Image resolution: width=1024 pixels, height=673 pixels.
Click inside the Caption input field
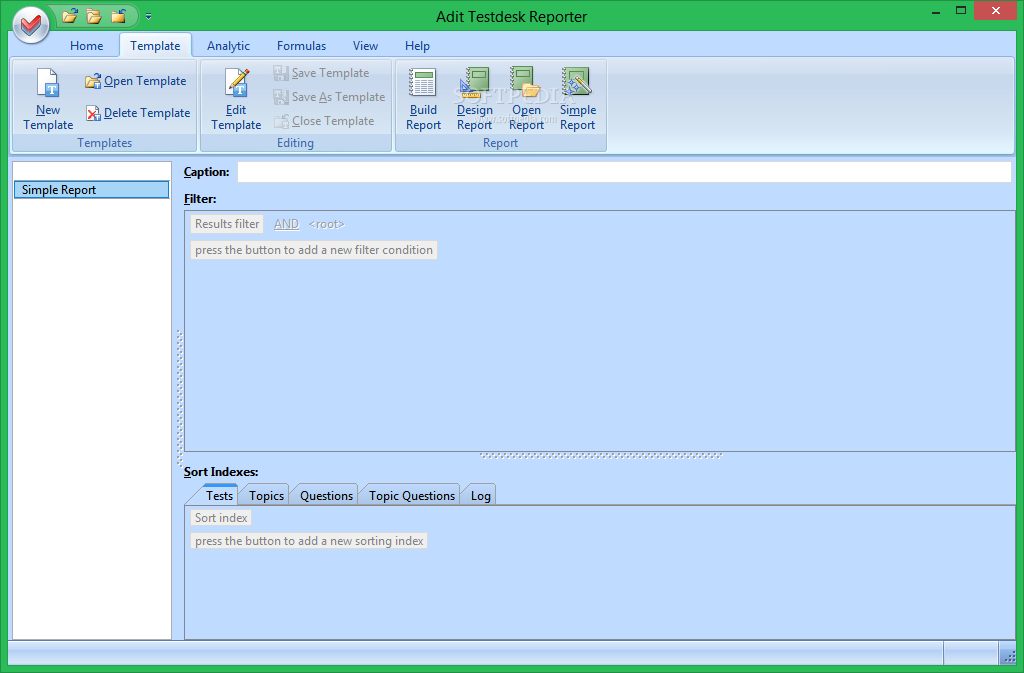click(624, 172)
